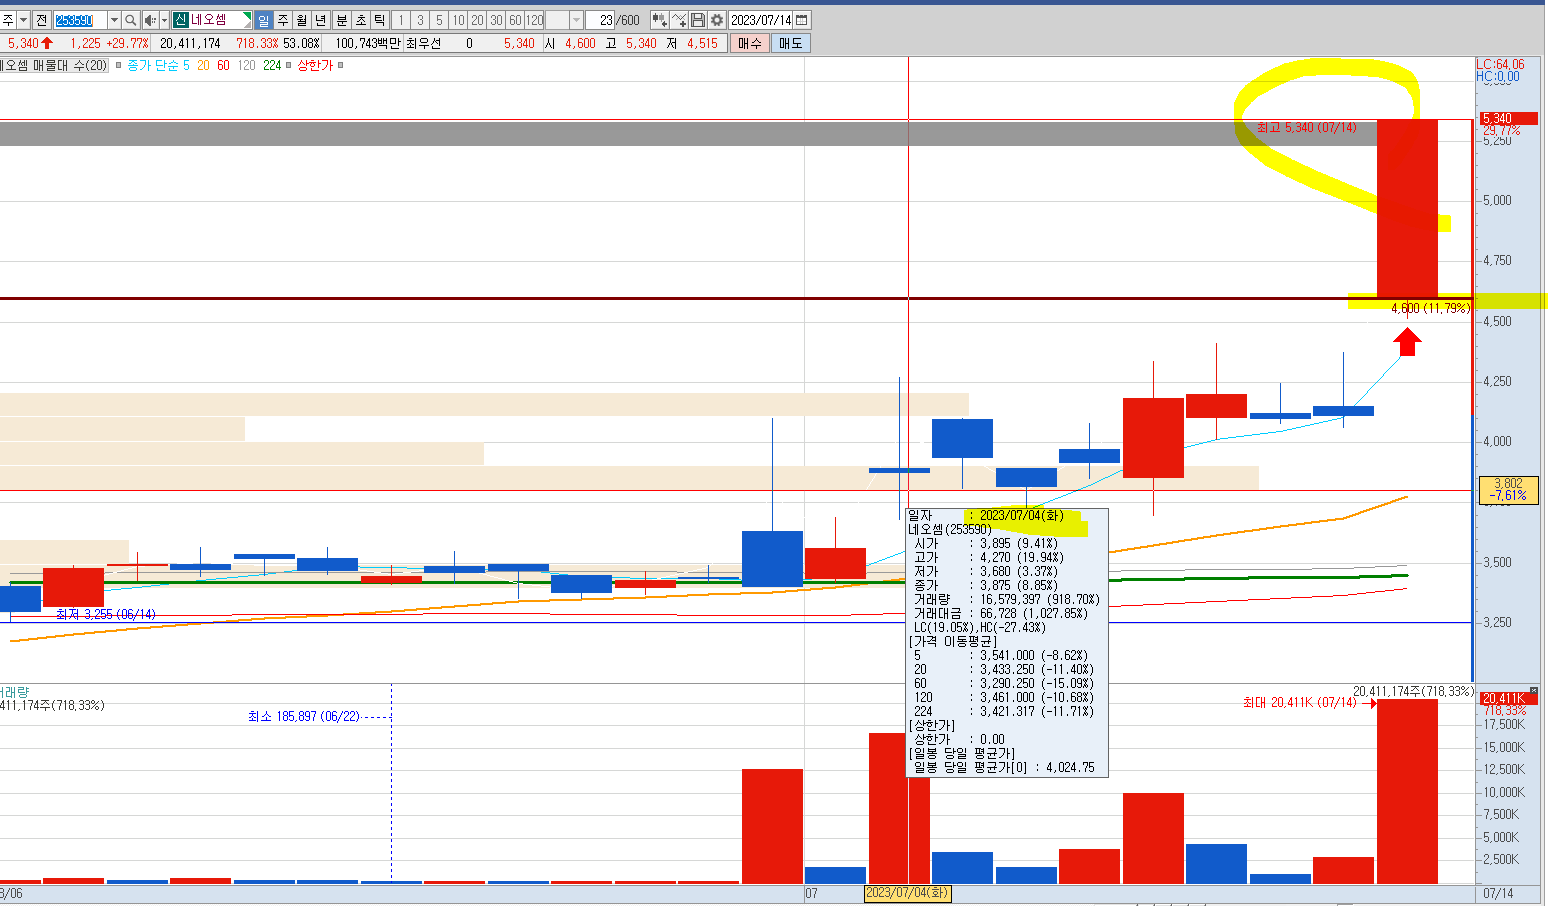Click the 매도 sell button
This screenshot has height=906, width=1548.
pos(790,43)
